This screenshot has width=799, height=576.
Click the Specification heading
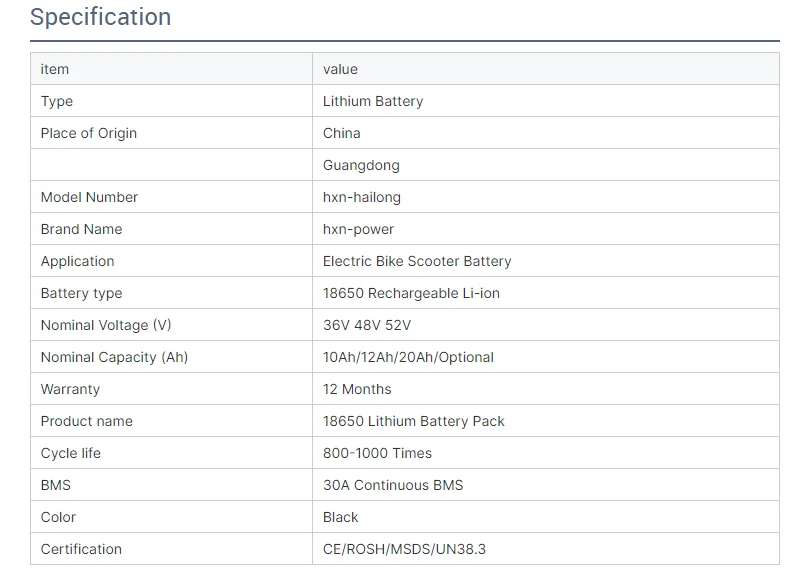pyautogui.click(x=100, y=17)
